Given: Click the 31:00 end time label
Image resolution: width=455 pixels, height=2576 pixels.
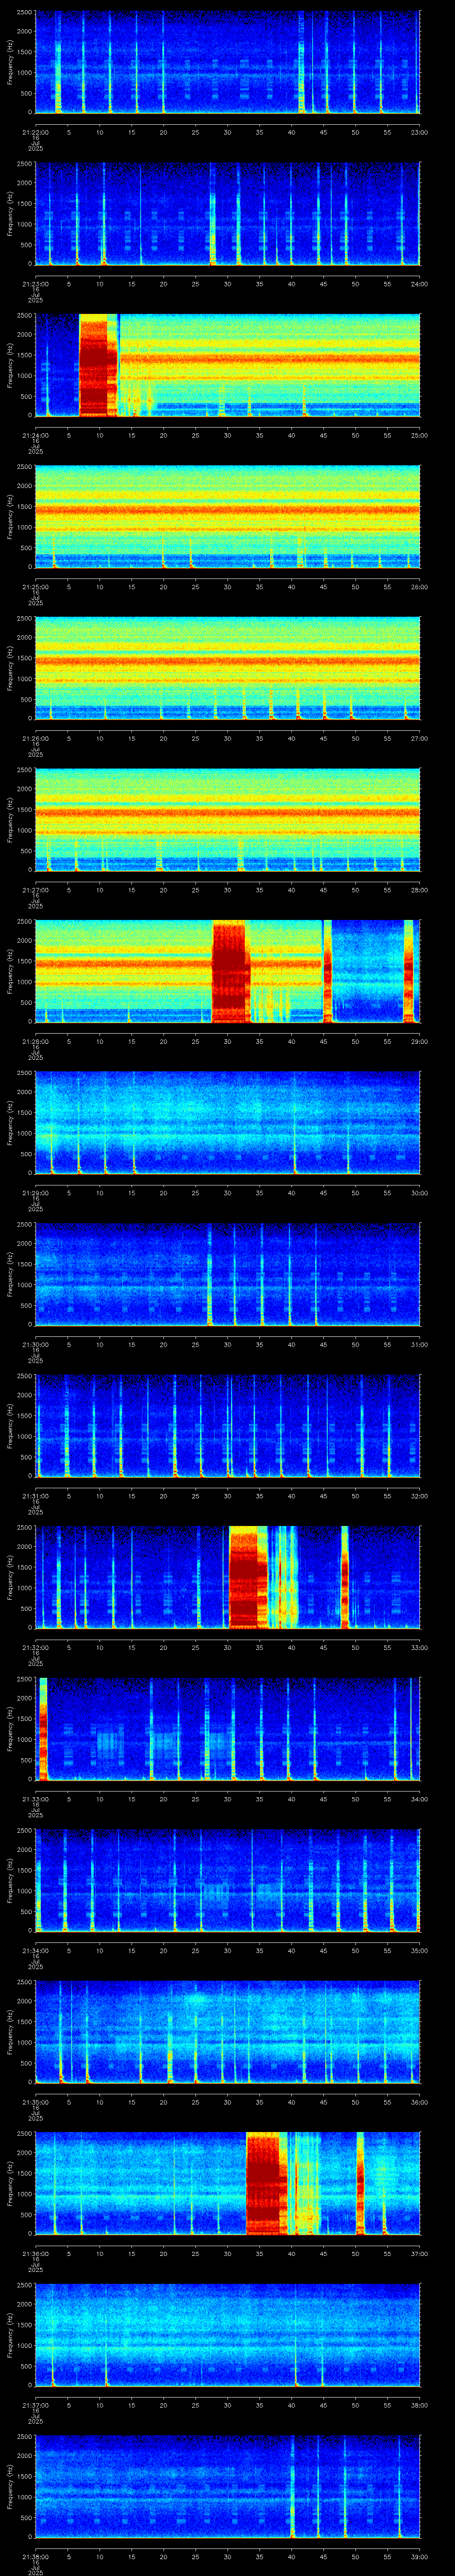Looking at the screenshot, I should point(419,1344).
